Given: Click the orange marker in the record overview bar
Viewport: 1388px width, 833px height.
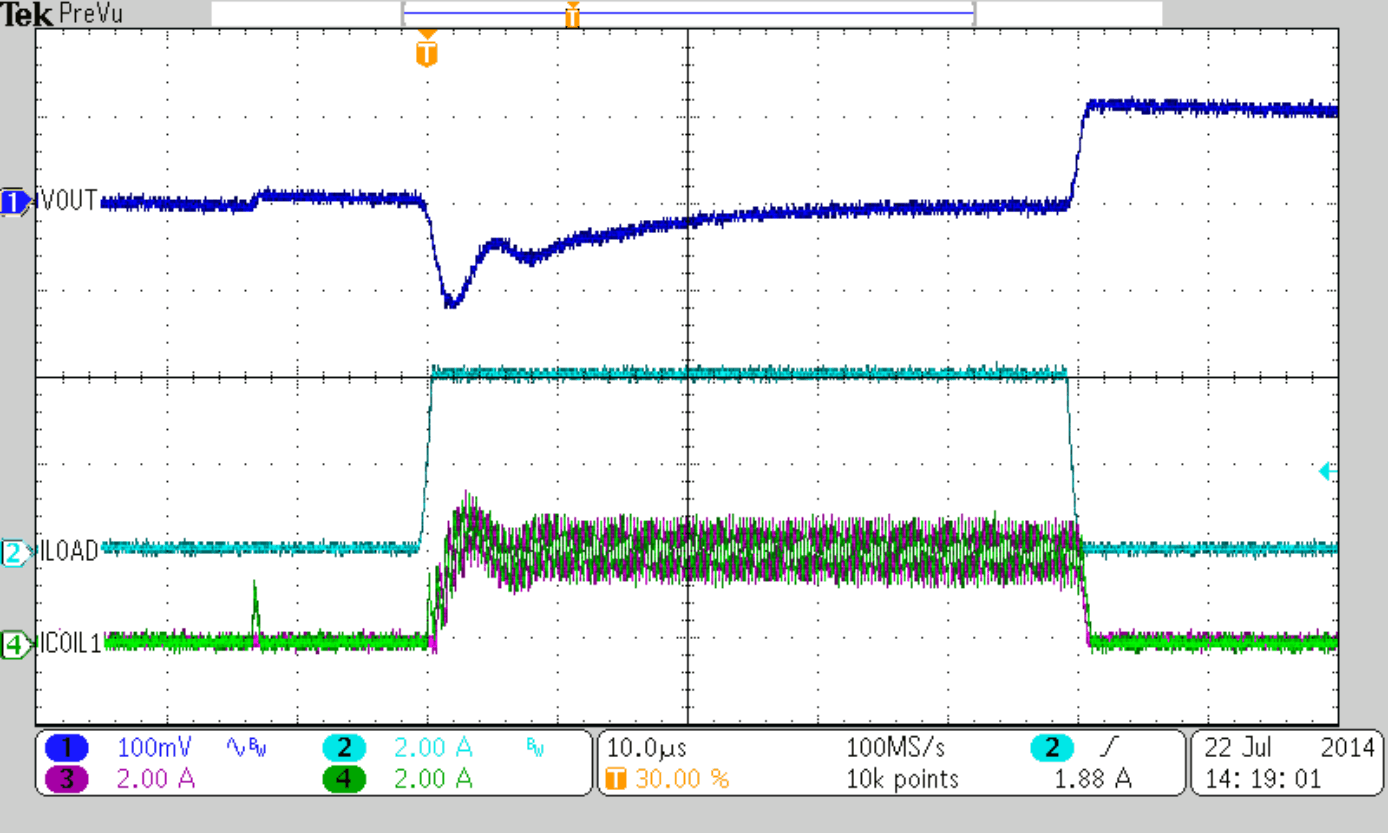Looking at the screenshot, I should [x=572, y=15].
